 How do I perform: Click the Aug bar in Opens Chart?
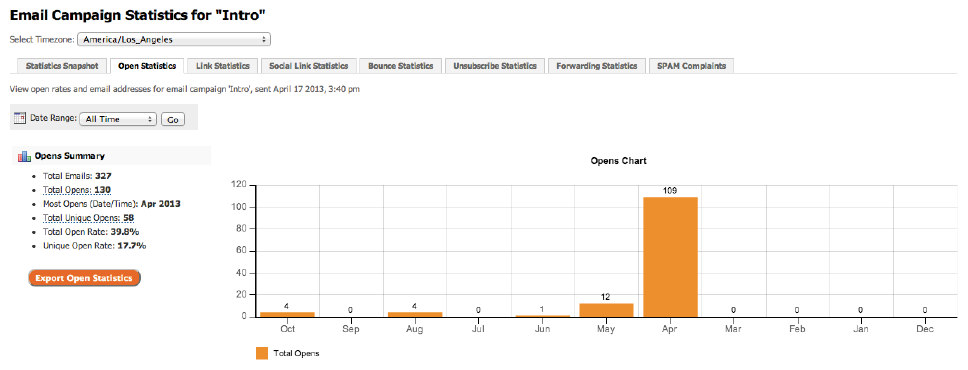coord(415,314)
